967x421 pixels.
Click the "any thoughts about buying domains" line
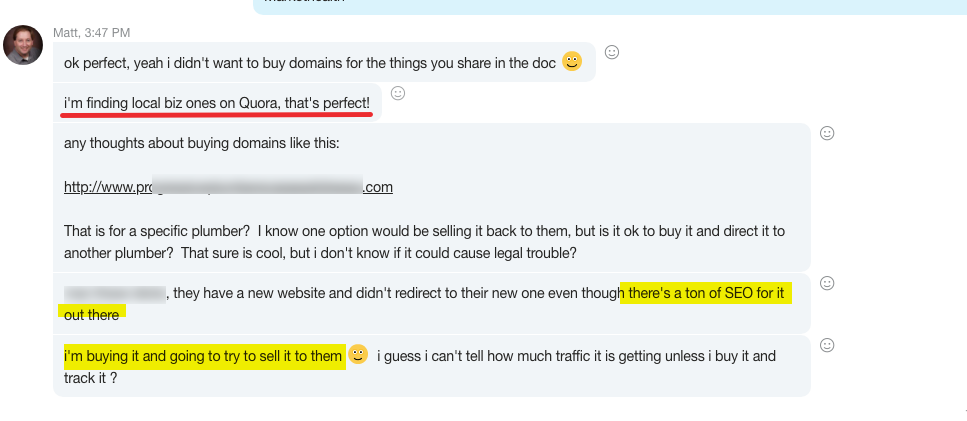201,143
